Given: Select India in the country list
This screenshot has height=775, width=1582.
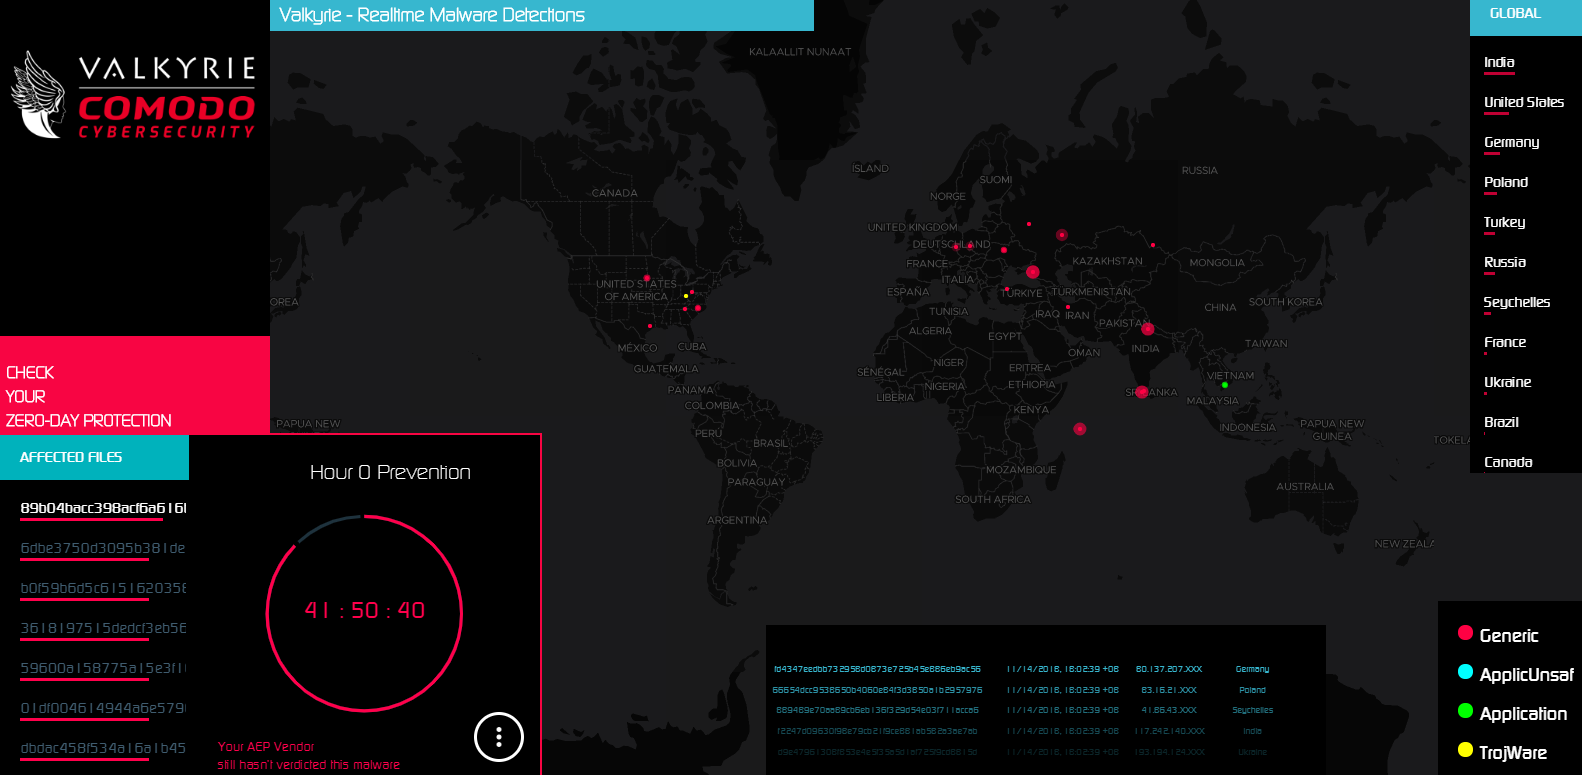Looking at the screenshot, I should click(x=1499, y=62).
